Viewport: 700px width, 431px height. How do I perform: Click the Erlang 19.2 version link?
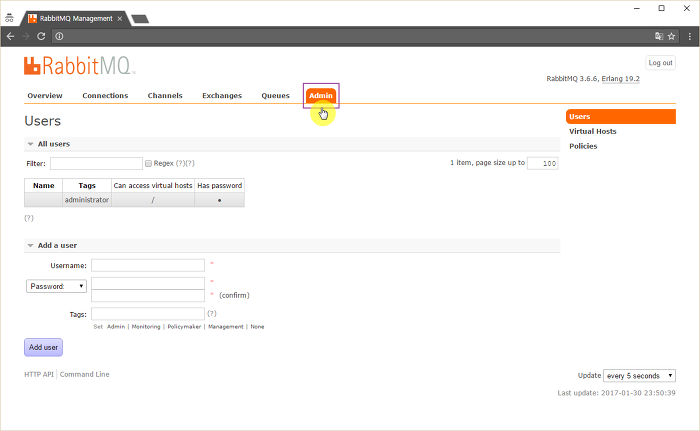[621, 79]
